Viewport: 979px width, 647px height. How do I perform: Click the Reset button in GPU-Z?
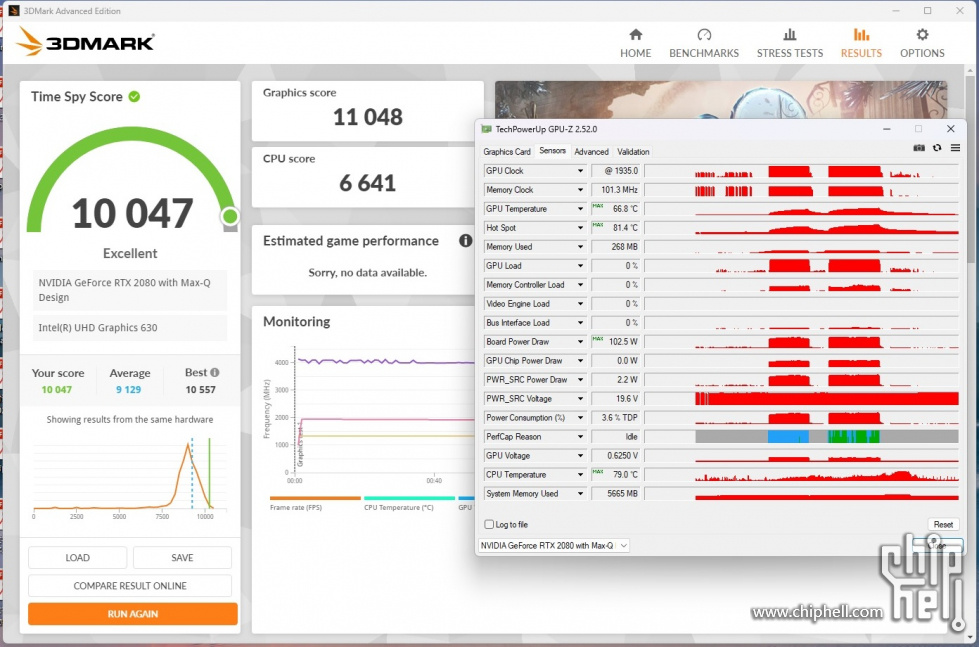point(943,525)
